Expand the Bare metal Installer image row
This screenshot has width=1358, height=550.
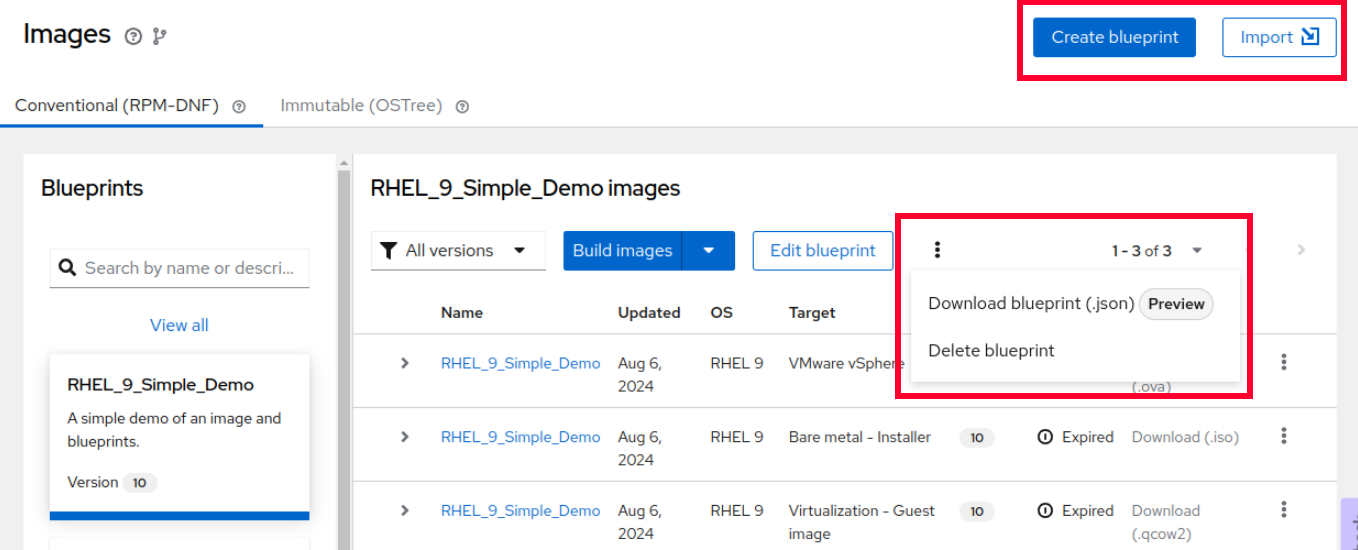click(x=405, y=437)
